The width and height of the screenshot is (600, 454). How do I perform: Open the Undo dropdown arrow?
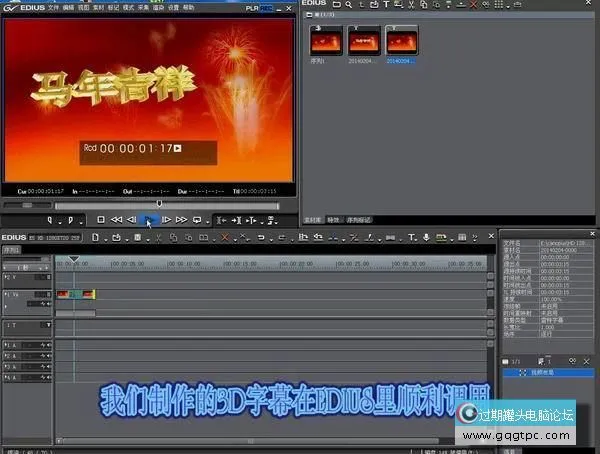pyautogui.click(x=271, y=240)
